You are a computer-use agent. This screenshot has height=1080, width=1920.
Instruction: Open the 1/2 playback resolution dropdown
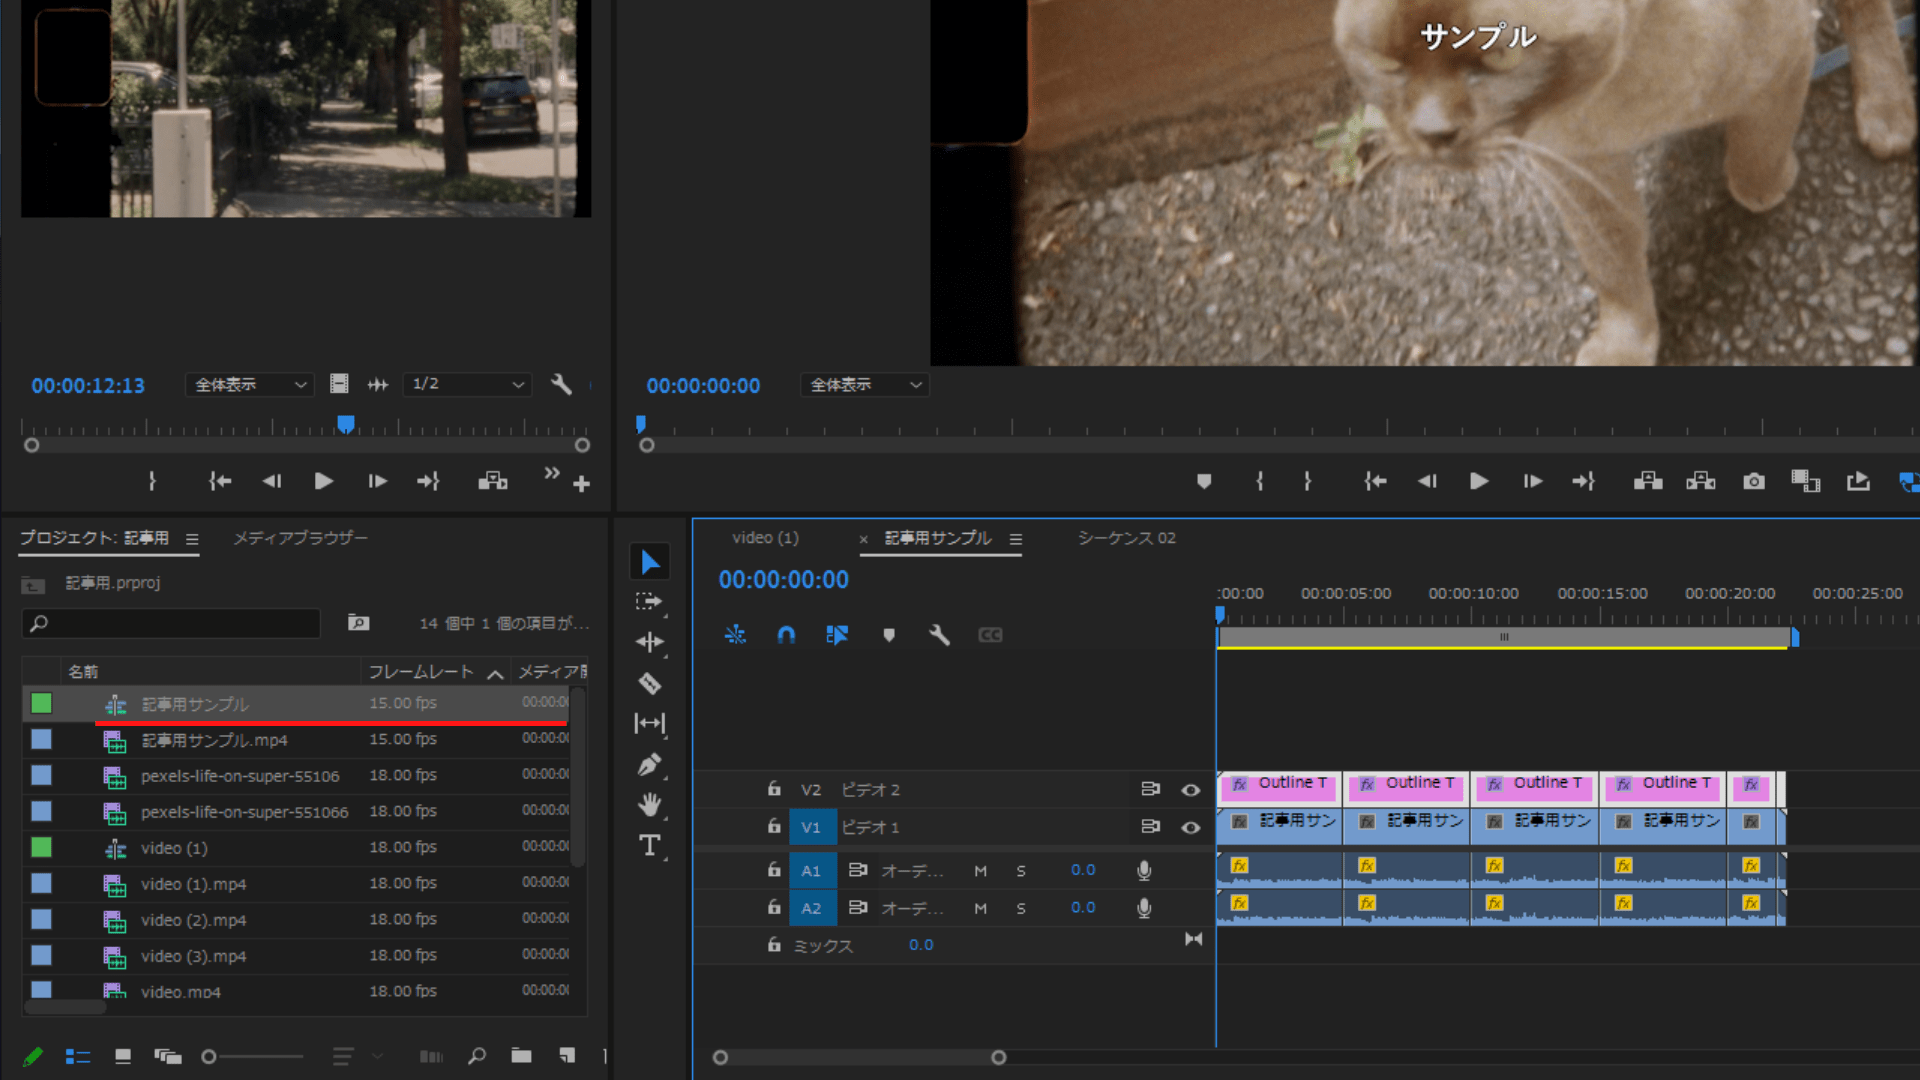pos(467,385)
